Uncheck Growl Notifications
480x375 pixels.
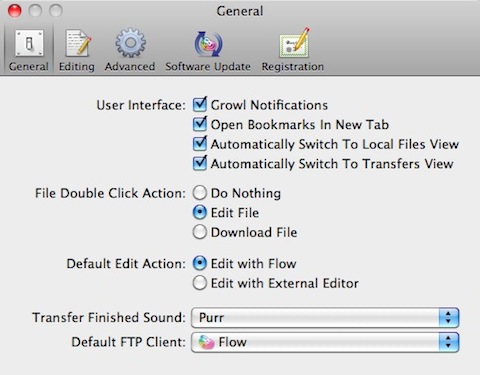(x=200, y=105)
